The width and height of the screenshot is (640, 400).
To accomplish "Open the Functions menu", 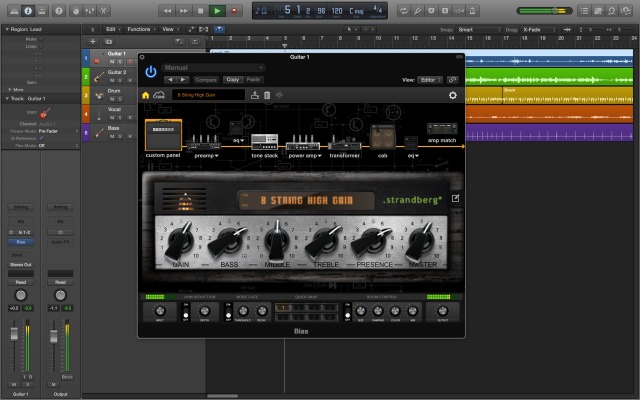I will point(141,29).
